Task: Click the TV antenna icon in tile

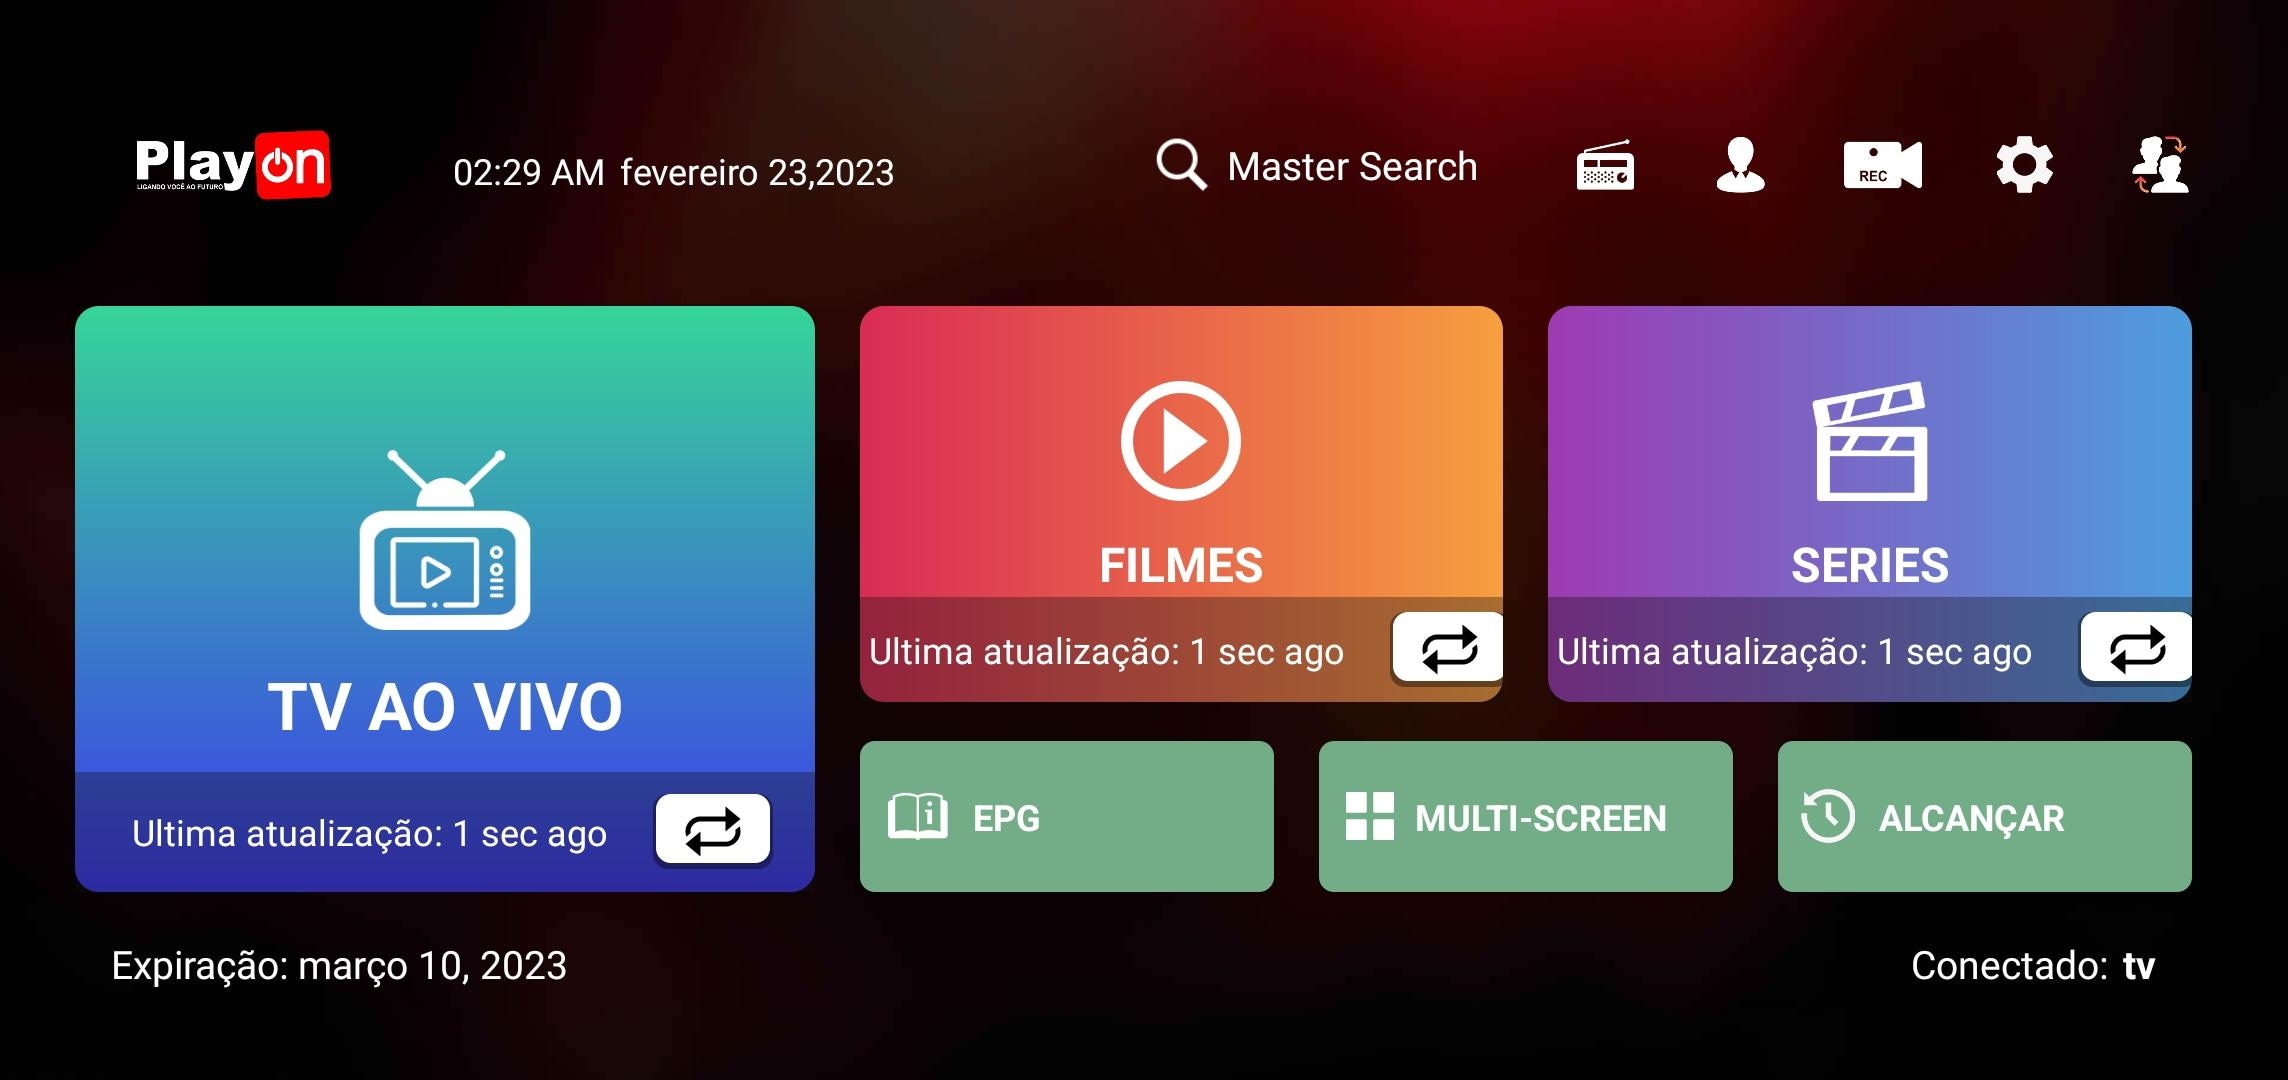Action: 445,540
